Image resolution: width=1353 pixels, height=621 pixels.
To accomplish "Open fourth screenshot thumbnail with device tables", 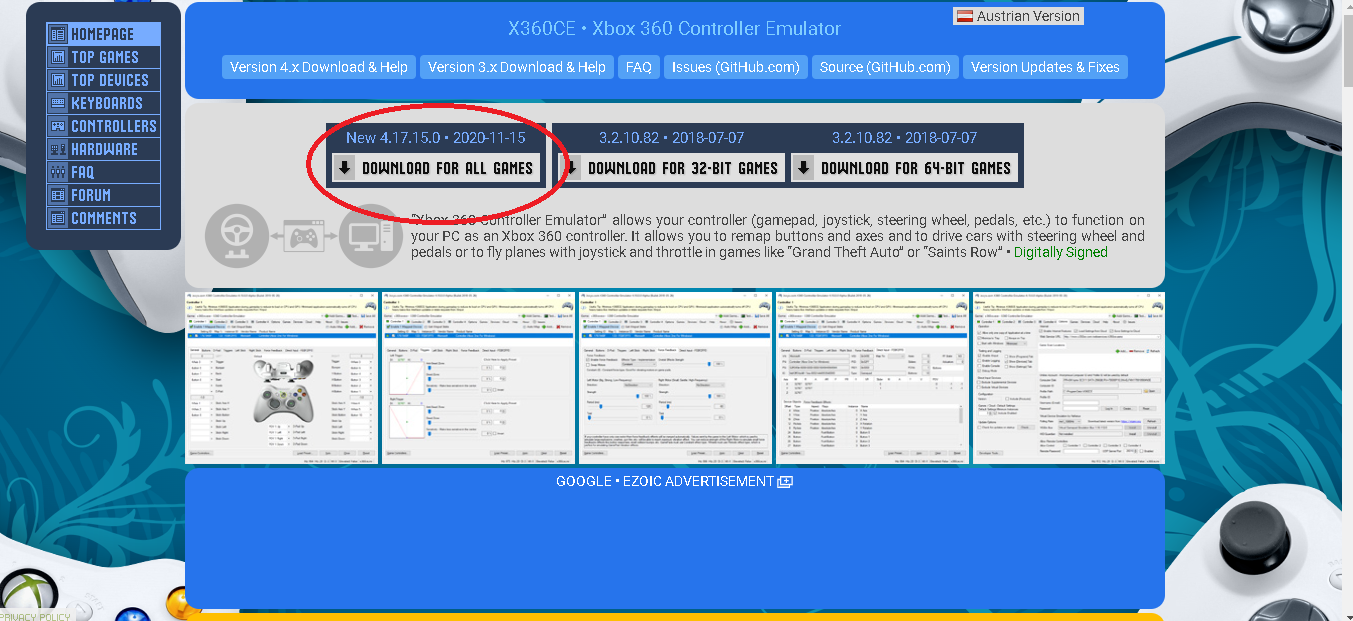I will pos(872,378).
